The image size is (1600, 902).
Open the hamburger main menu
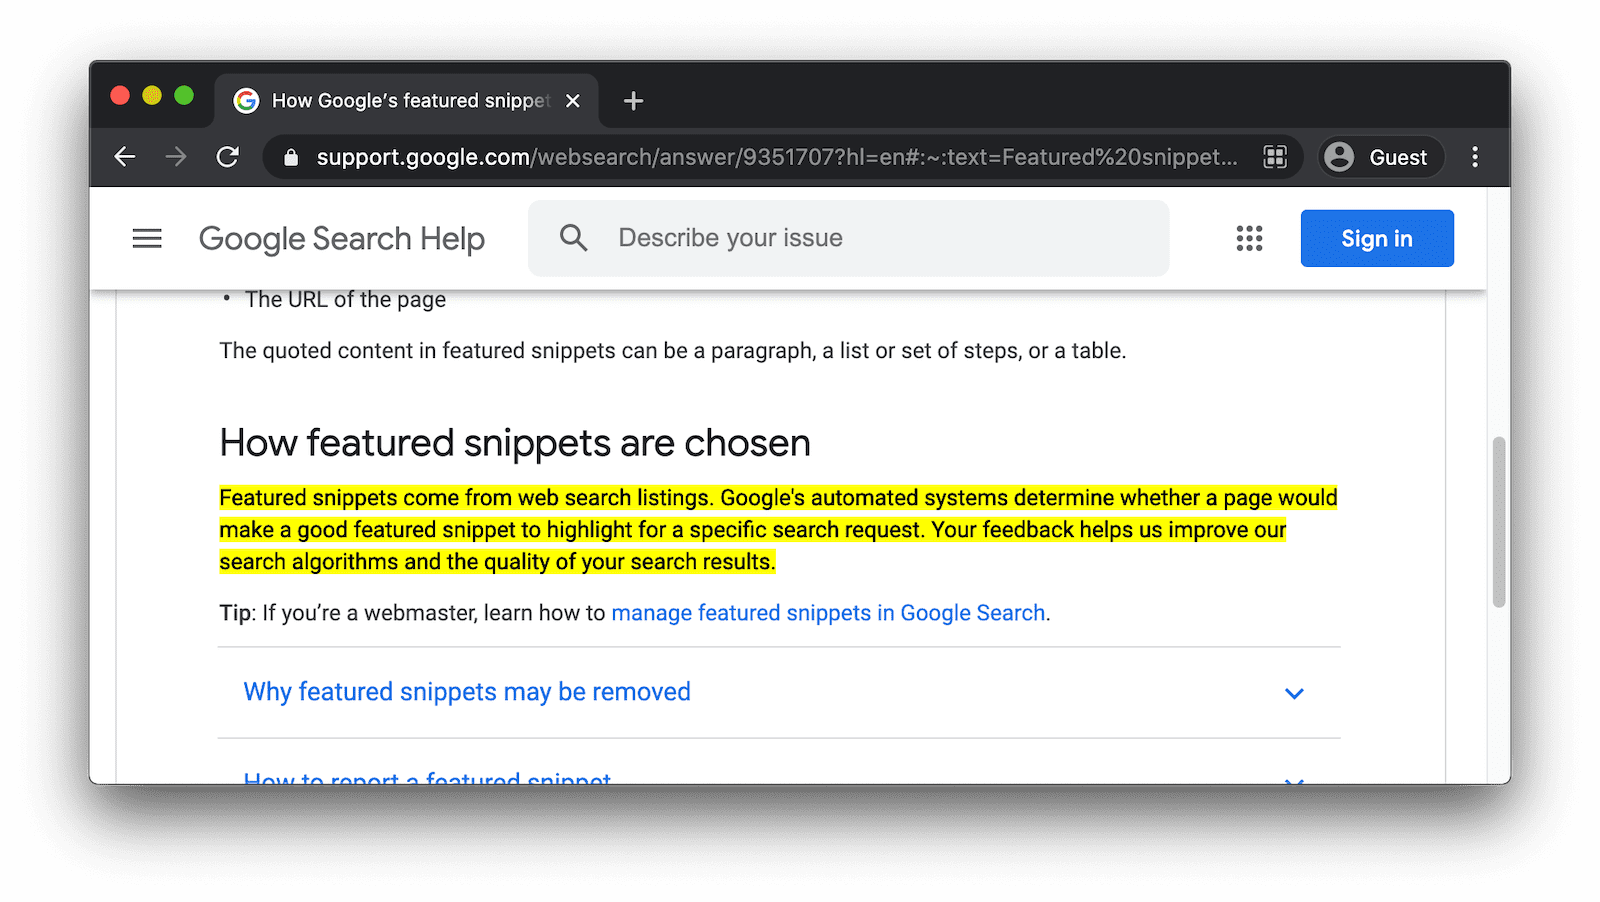coord(147,238)
